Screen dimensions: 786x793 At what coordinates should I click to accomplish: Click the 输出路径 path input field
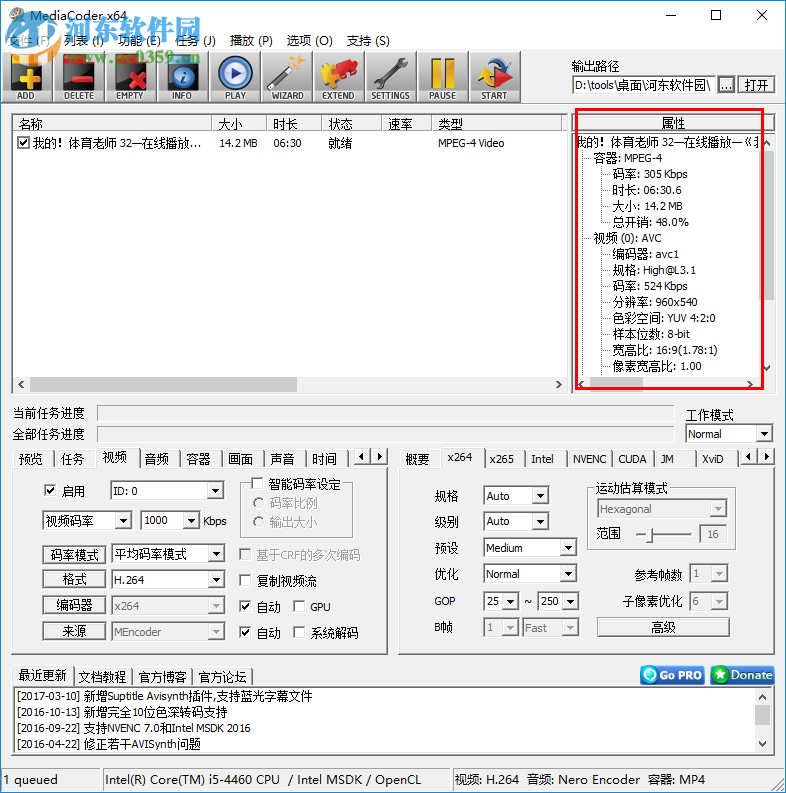coord(644,85)
